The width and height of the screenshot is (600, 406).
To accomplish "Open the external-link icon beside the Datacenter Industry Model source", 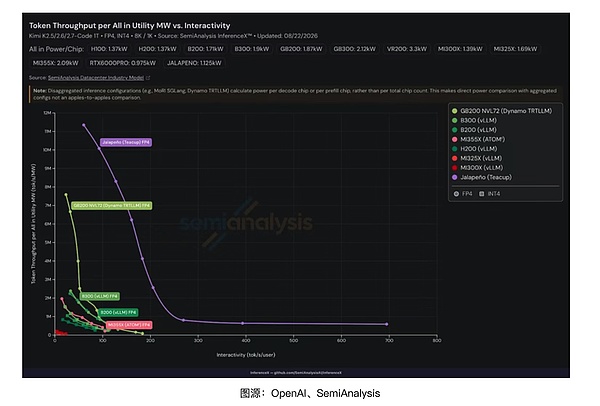I will pos(148,78).
